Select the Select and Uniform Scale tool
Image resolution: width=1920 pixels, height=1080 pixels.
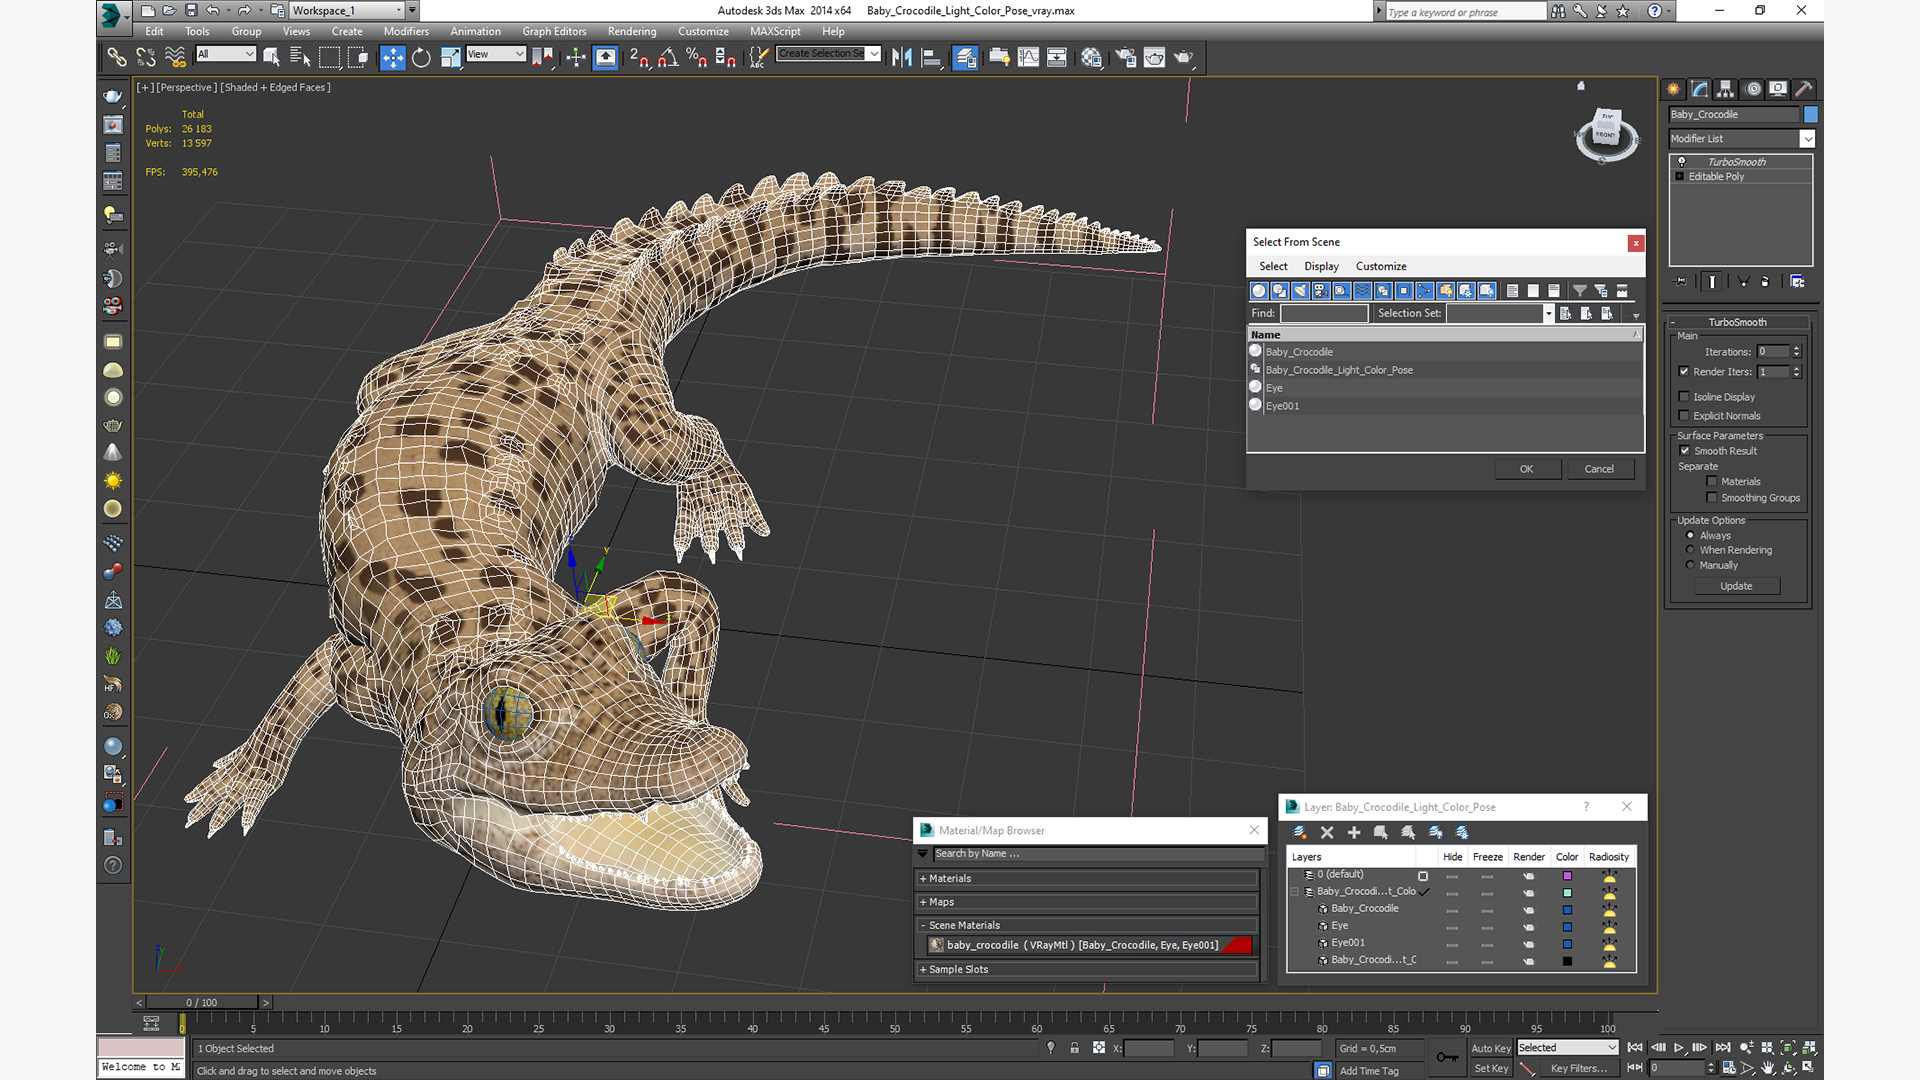click(450, 58)
